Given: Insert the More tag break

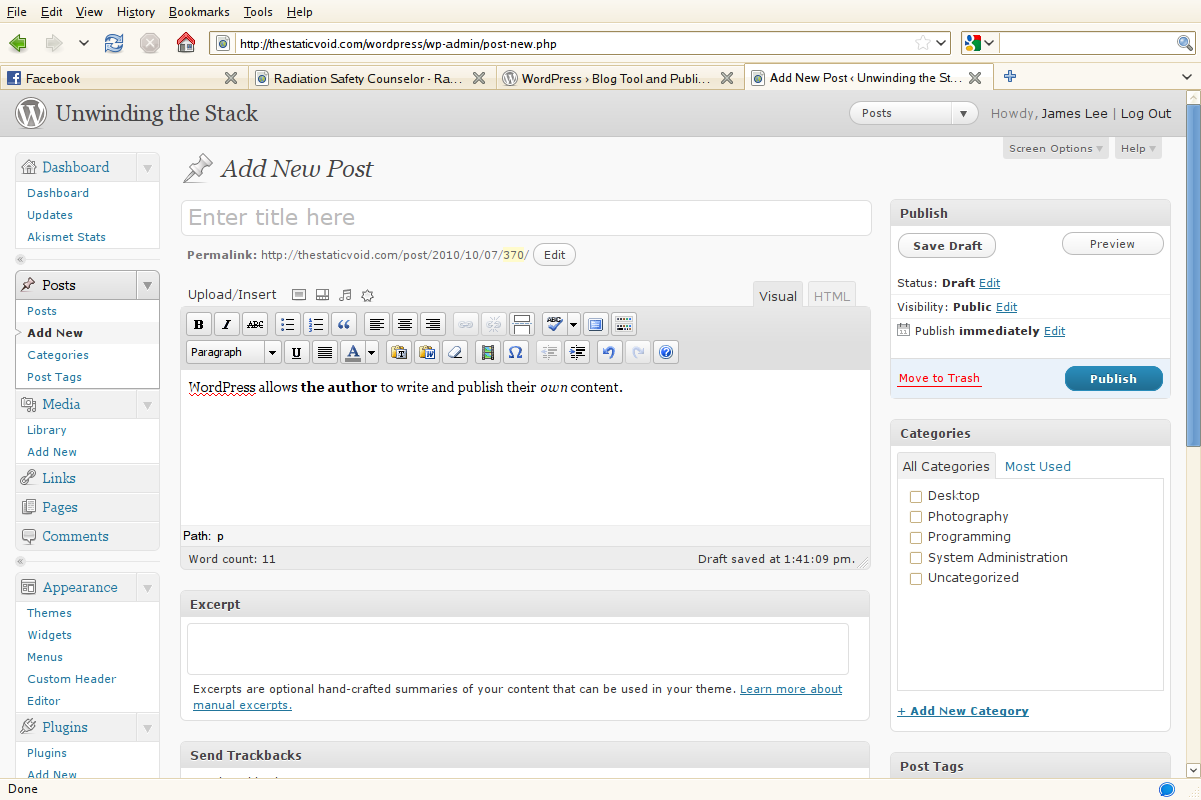Looking at the screenshot, I should click(521, 324).
